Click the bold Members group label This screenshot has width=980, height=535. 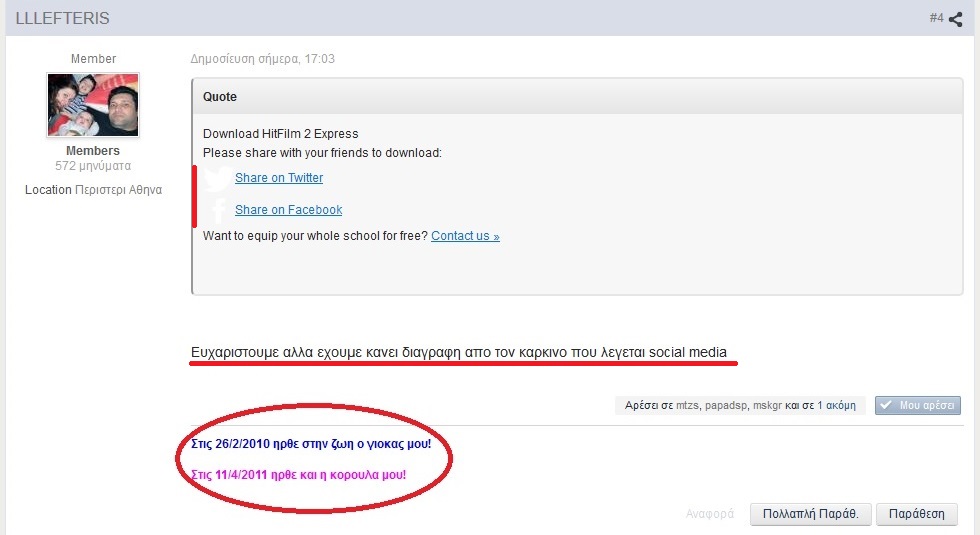click(92, 151)
